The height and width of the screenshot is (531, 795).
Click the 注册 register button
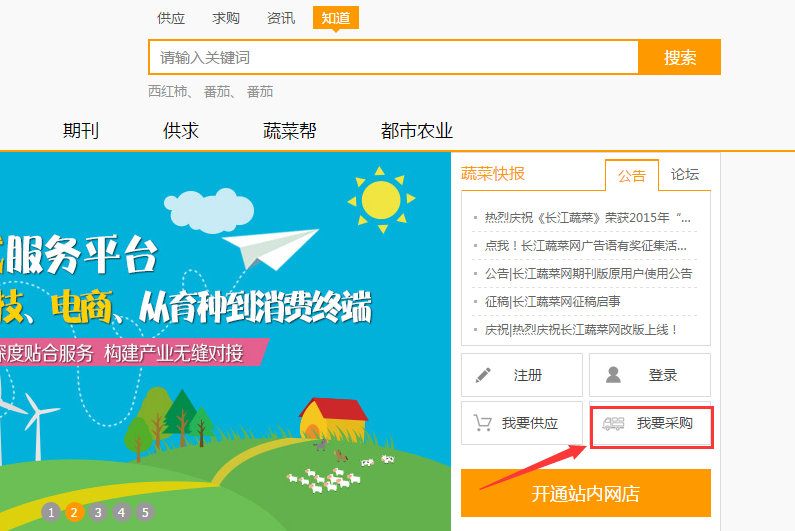coord(522,375)
